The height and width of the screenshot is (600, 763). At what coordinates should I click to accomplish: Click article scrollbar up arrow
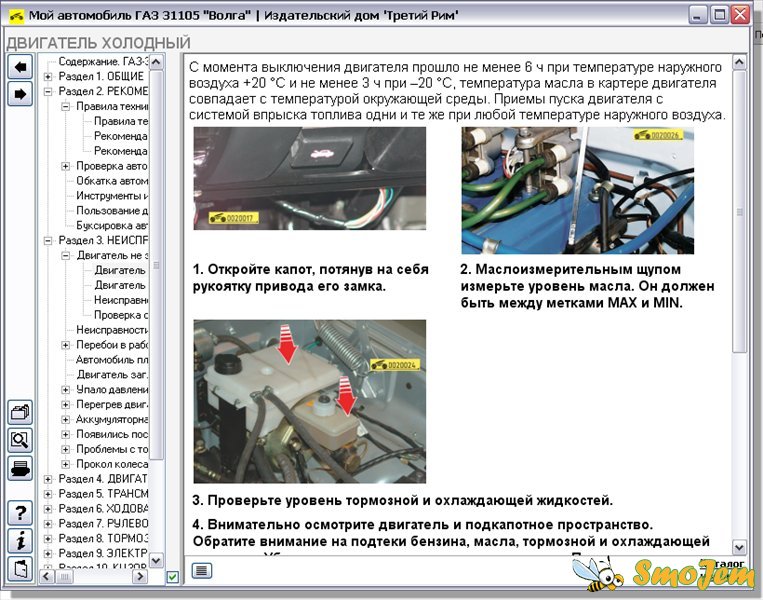tap(739, 62)
